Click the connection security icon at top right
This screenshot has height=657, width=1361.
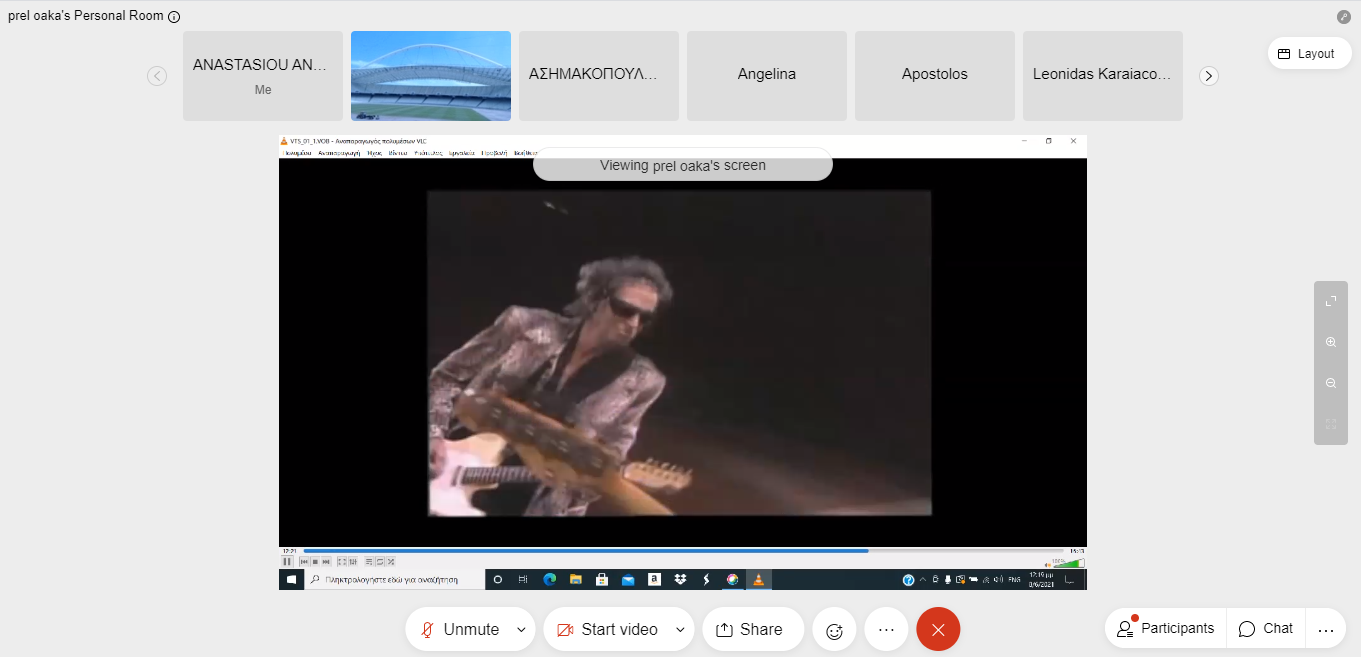tap(1344, 17)
